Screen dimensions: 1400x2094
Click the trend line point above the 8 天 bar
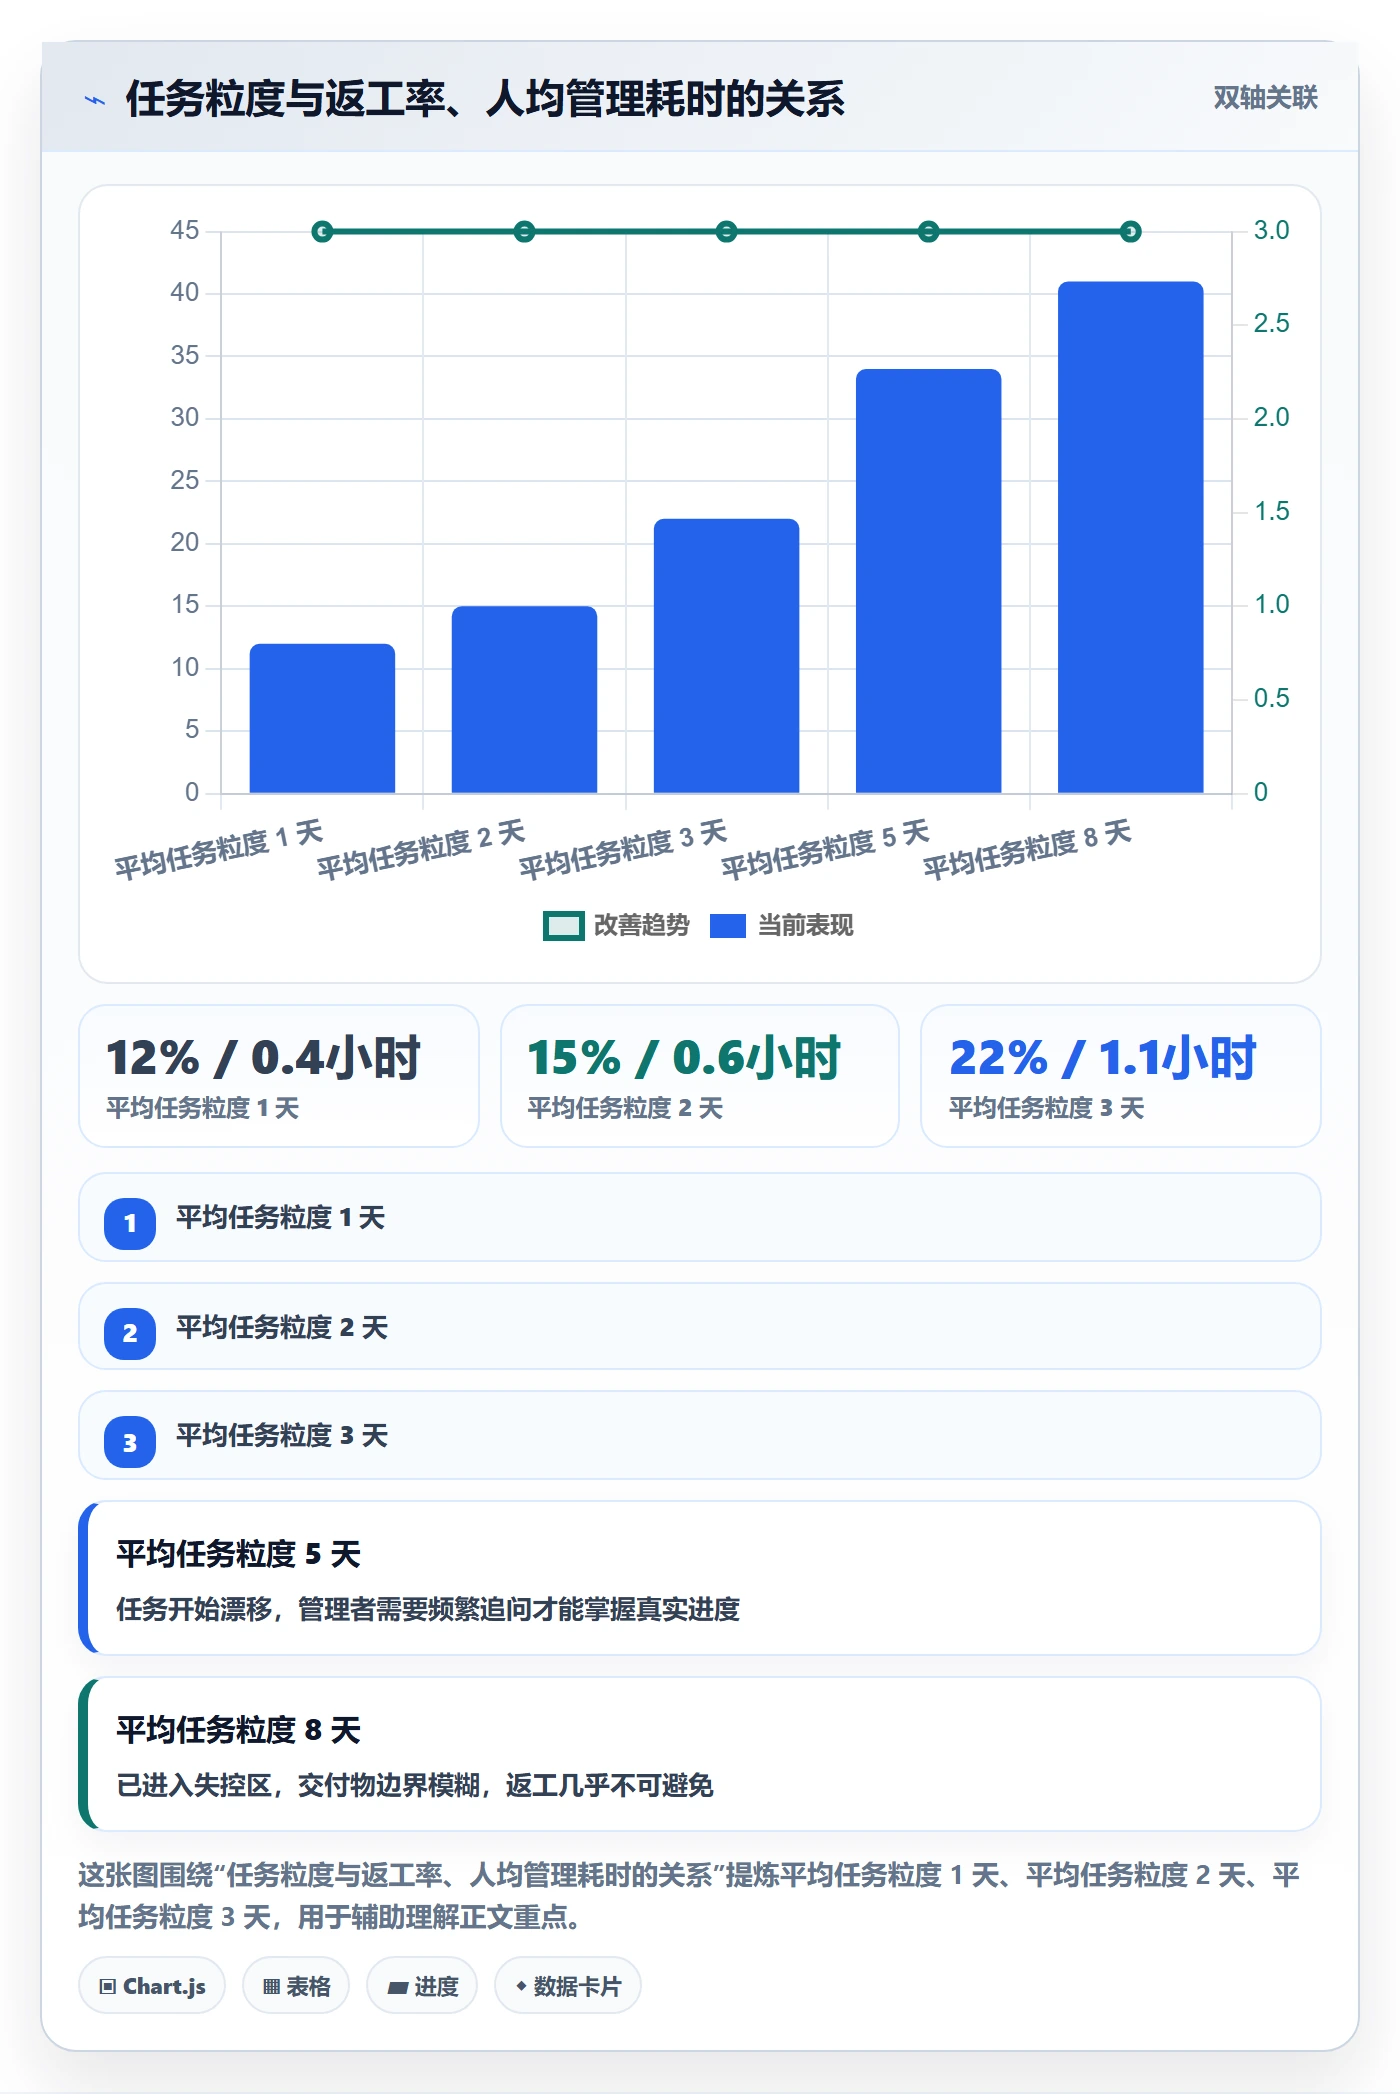coord(1130,232)
